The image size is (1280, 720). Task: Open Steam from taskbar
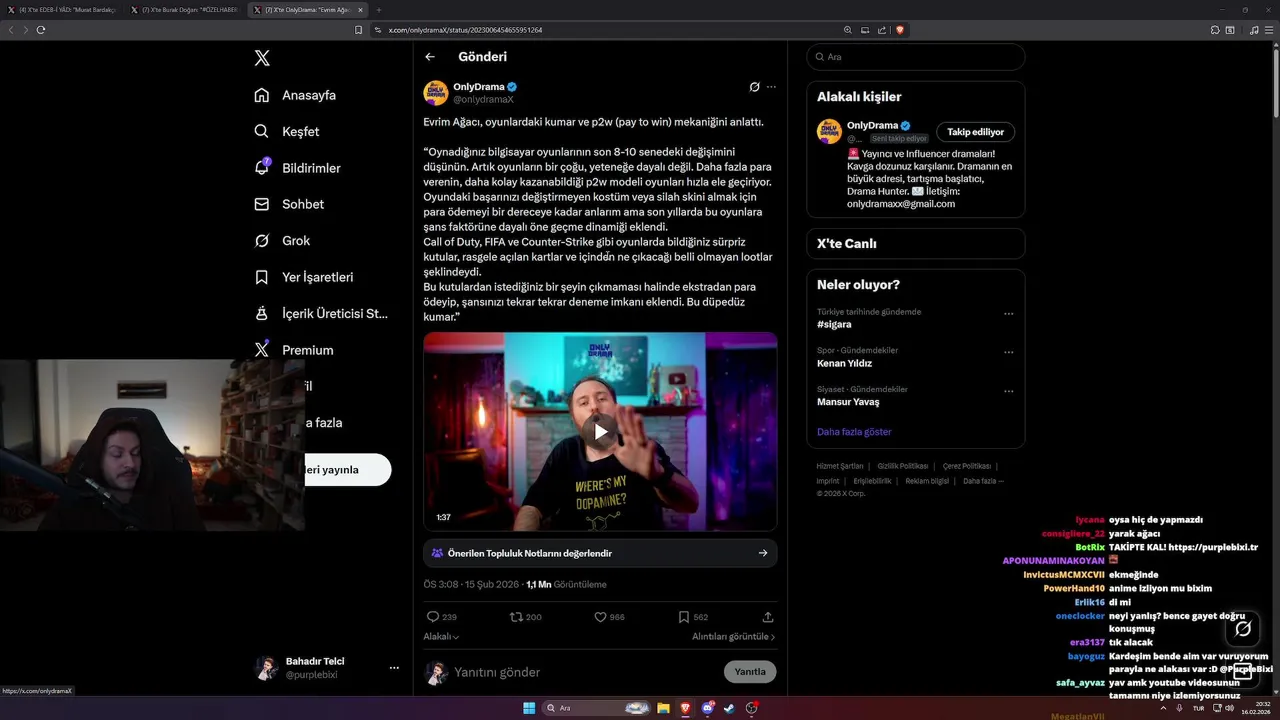click(729, 708)
